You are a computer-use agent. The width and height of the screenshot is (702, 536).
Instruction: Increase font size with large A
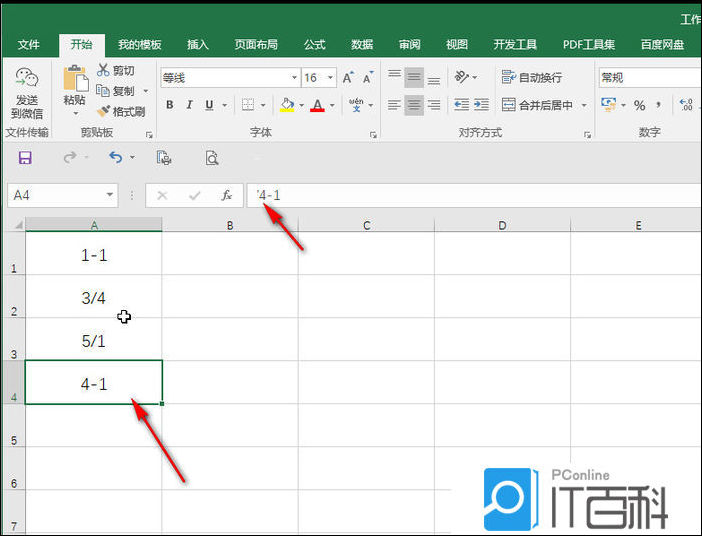coord(348,78)
